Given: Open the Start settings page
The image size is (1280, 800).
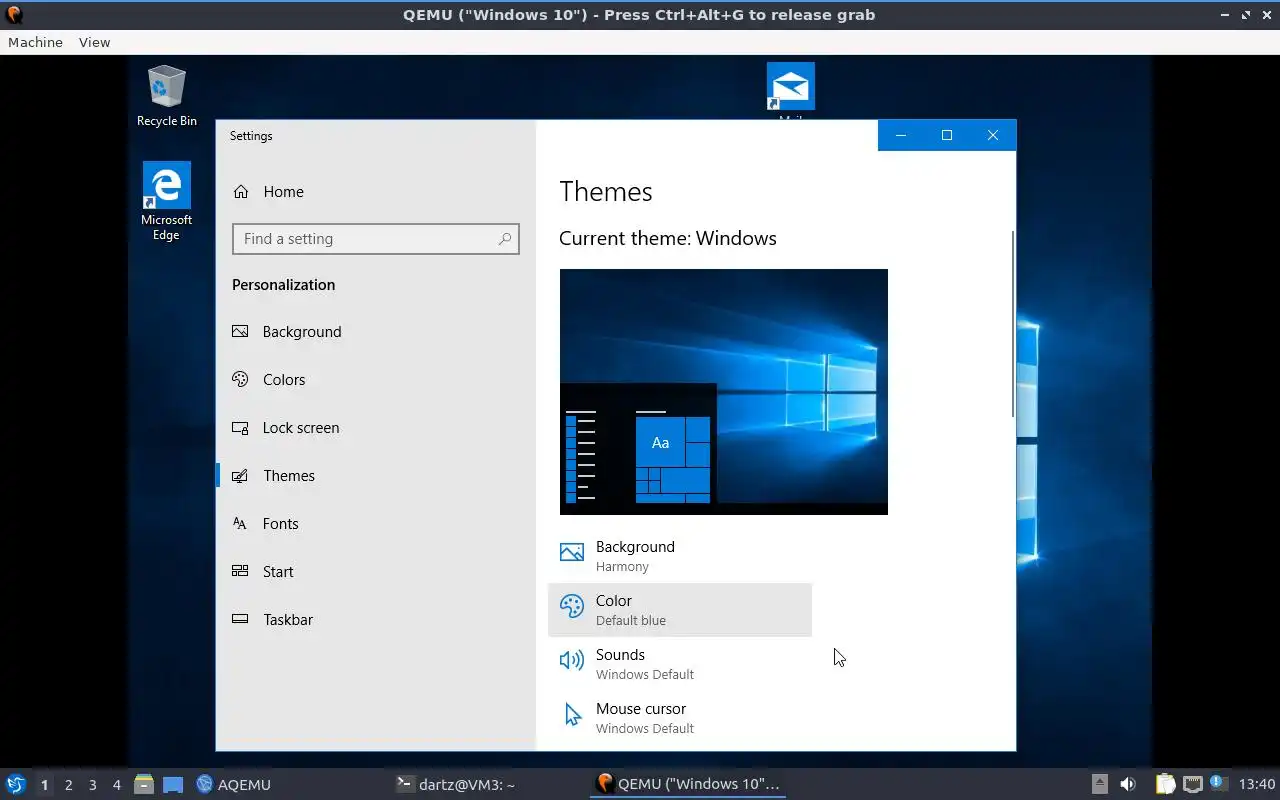Looking at the screenshot, I should [376, 572].
